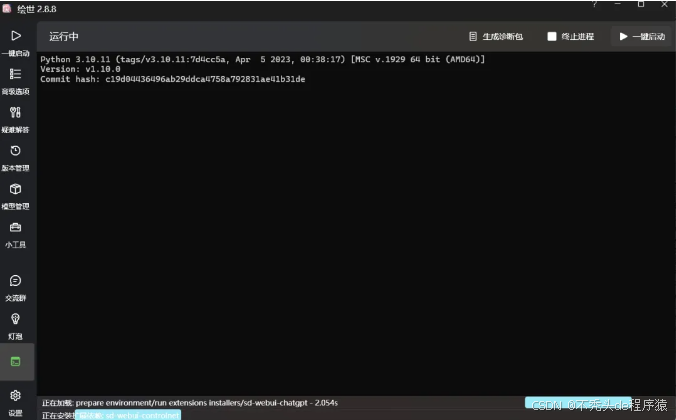This screenshot has width=676, height=420.
Task: Open 小工具 toolbox page
Action: 16,235
